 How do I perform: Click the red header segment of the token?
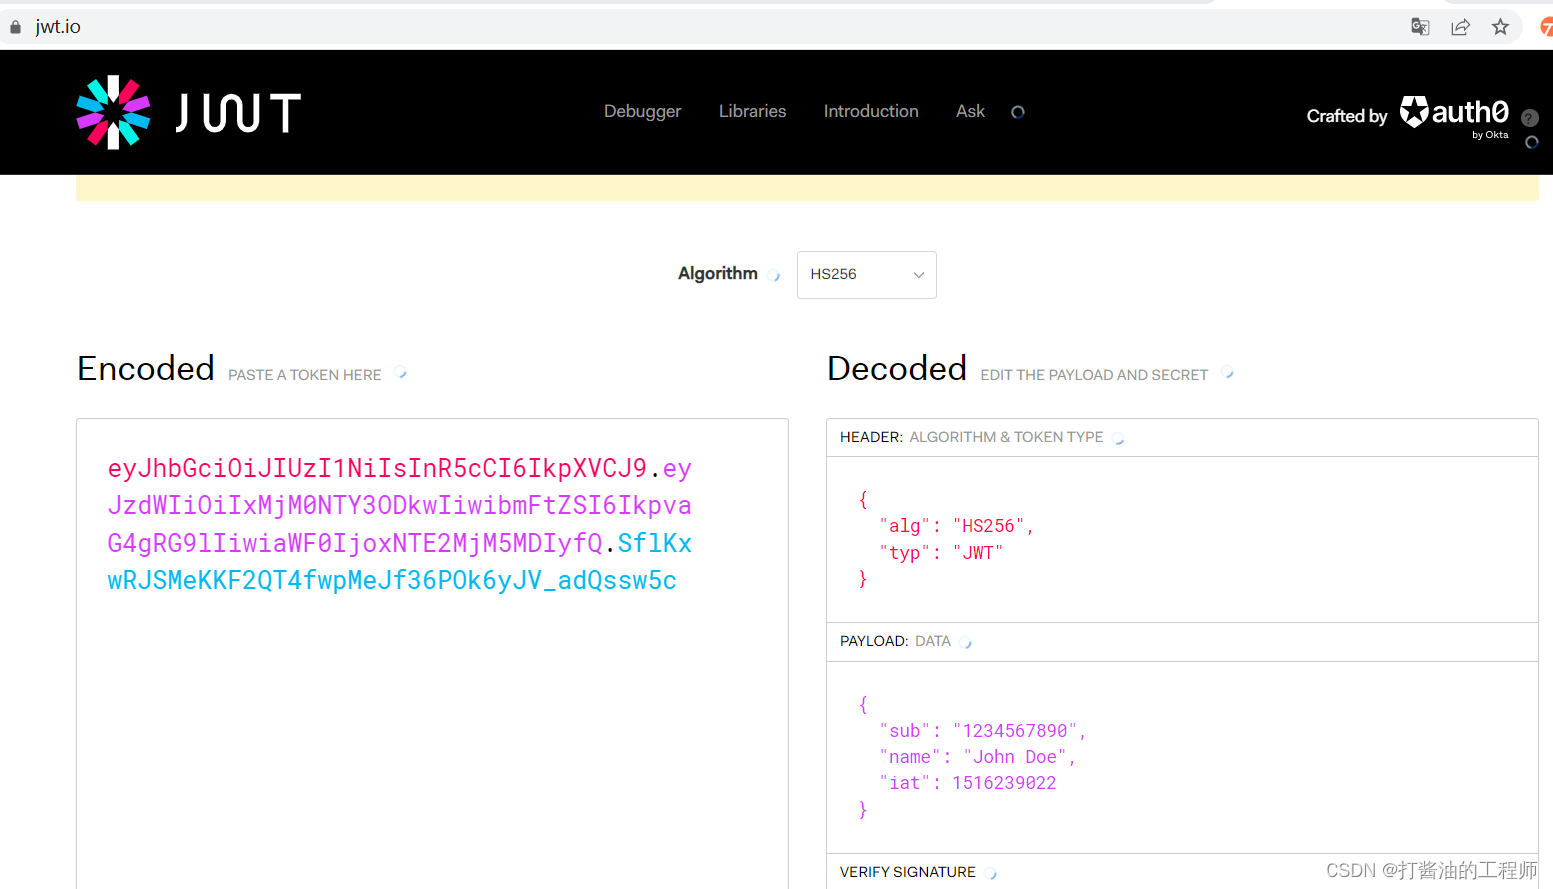click(x=377, y=468)
